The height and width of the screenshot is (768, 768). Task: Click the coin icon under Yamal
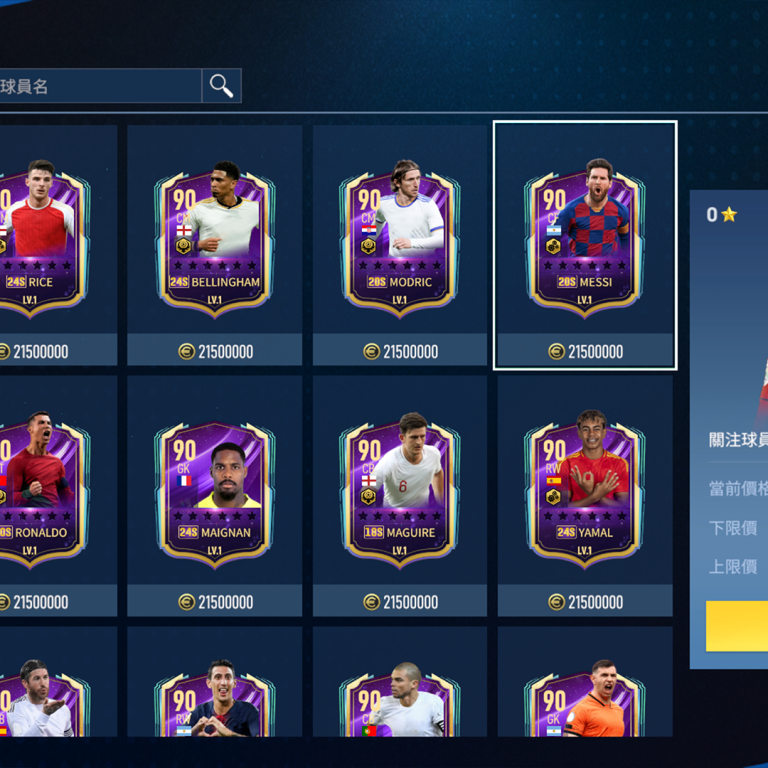pos(556,602)
